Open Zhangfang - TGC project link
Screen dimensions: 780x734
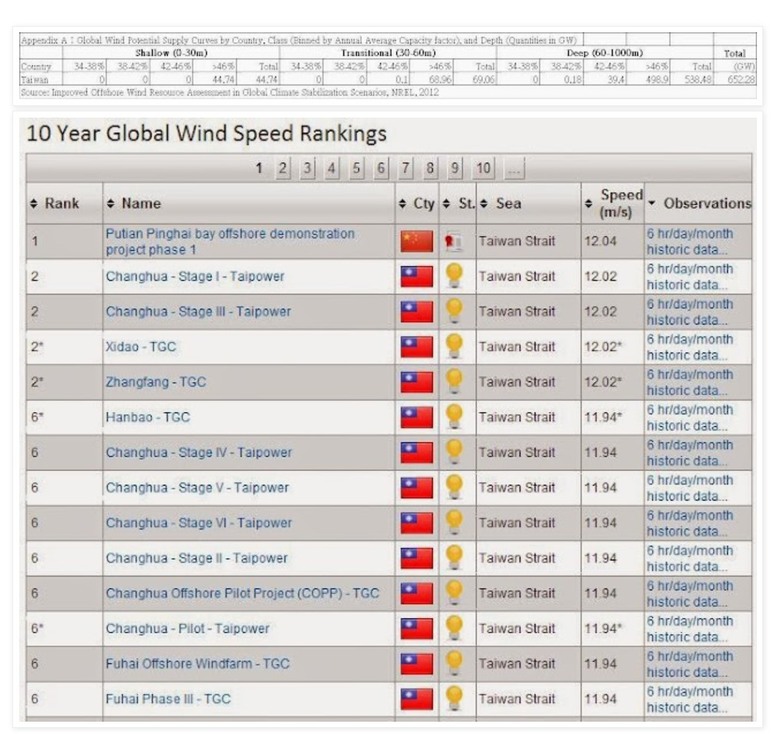point(156,382)
